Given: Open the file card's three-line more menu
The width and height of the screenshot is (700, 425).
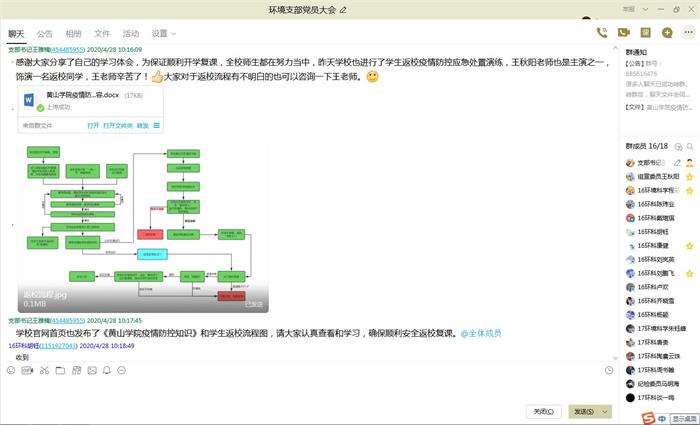Looking at the screenshot, I should pyautogui.click(x=157, y=126).
